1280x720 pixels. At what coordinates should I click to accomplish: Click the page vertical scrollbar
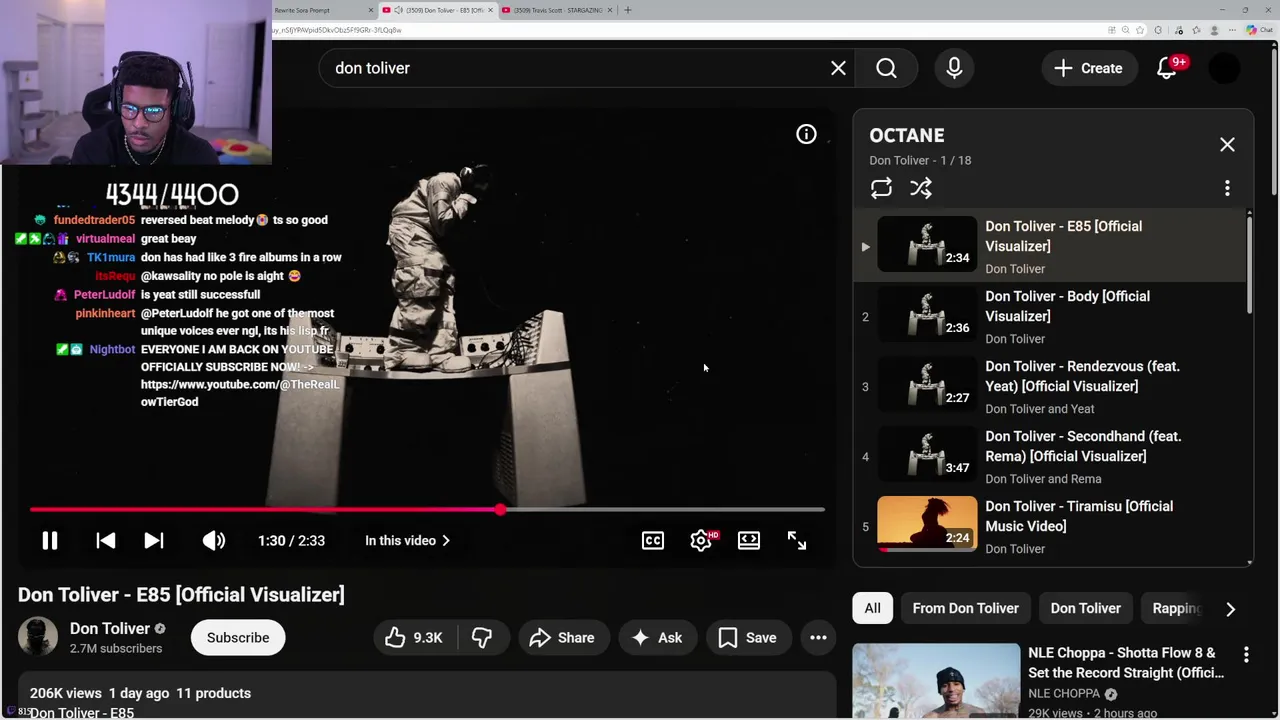[1275, 120]
